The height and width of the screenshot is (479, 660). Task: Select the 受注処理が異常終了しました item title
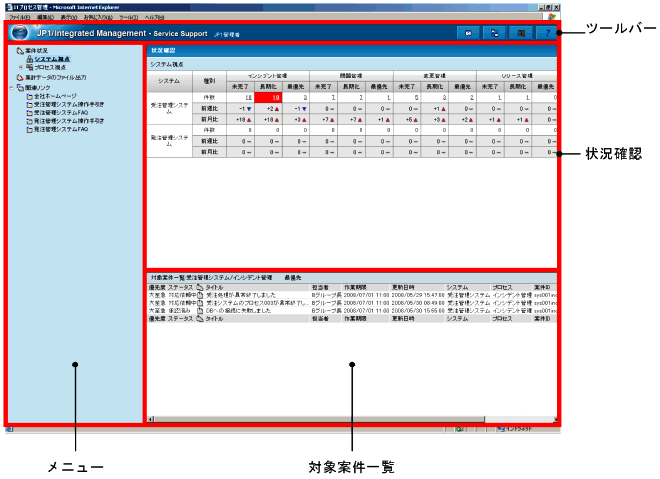point(241,295)
